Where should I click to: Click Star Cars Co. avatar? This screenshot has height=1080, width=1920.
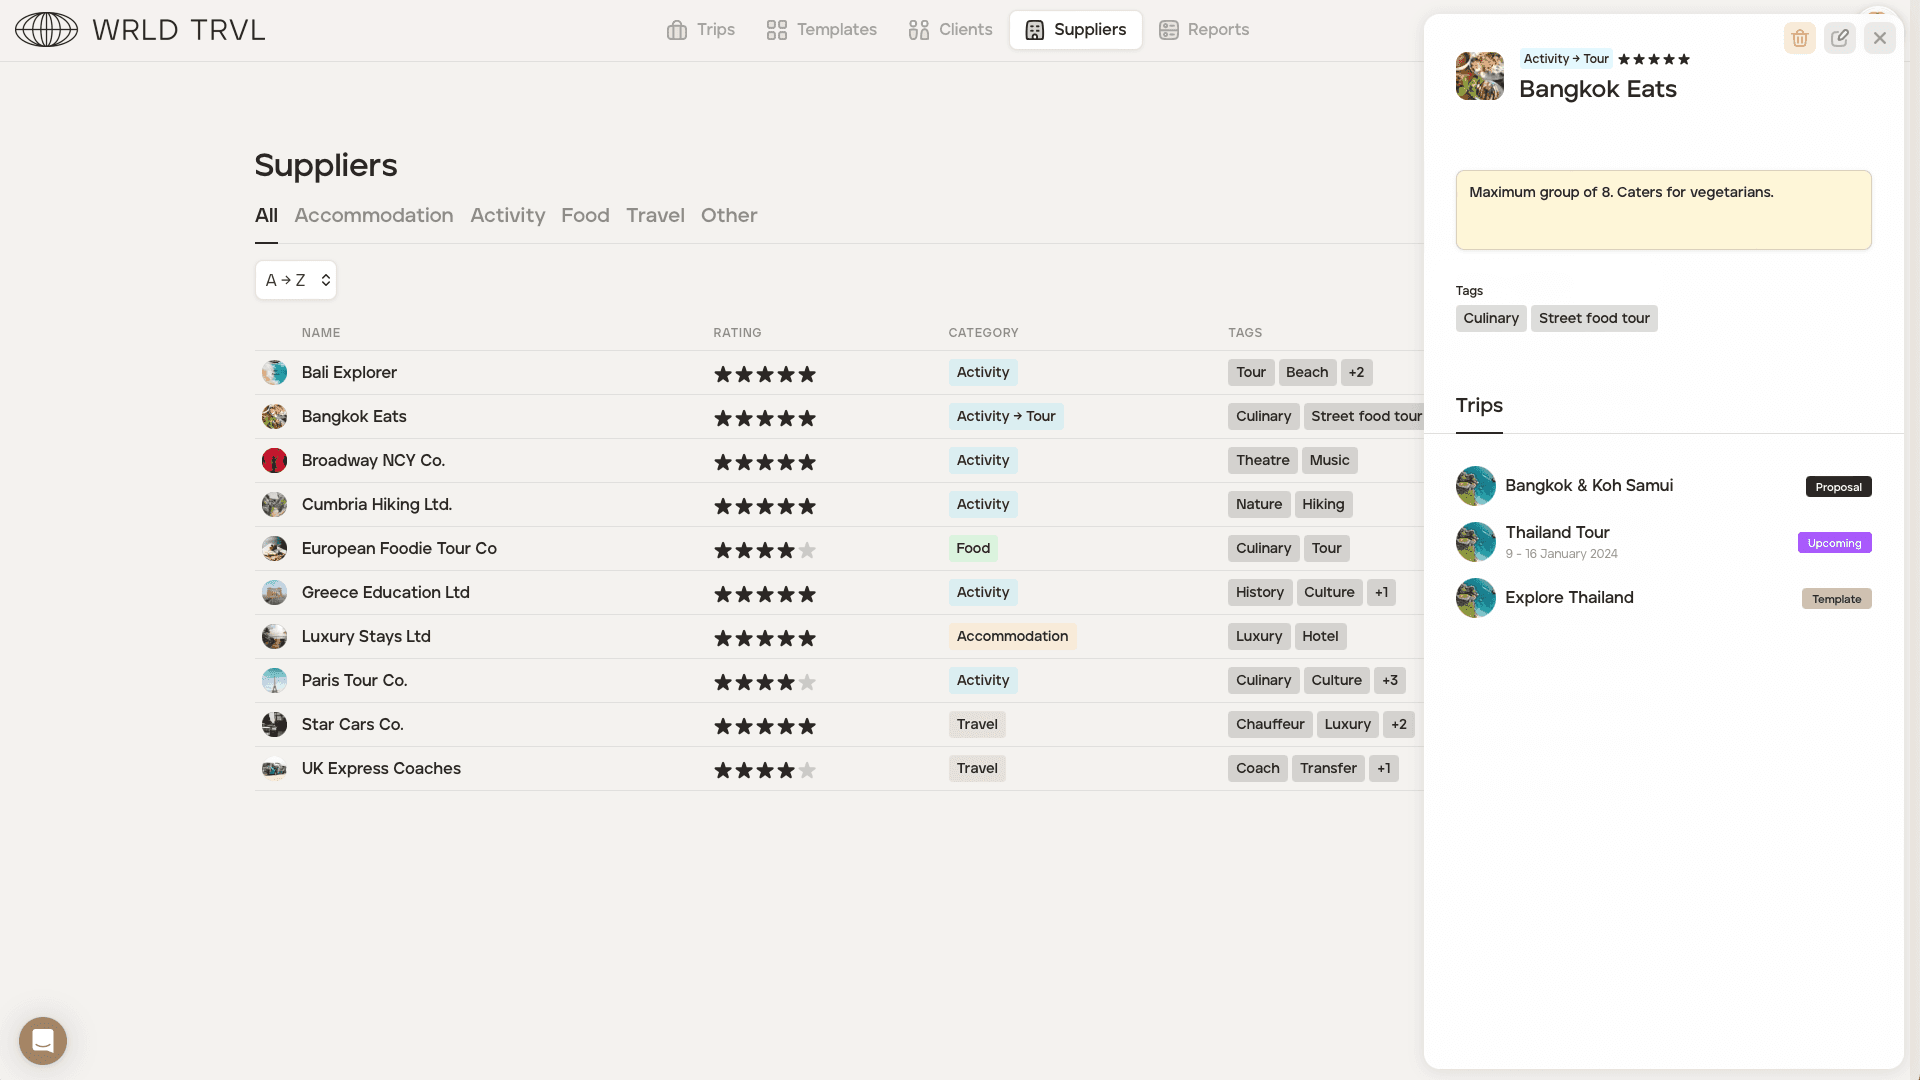[x=274, y=725]
